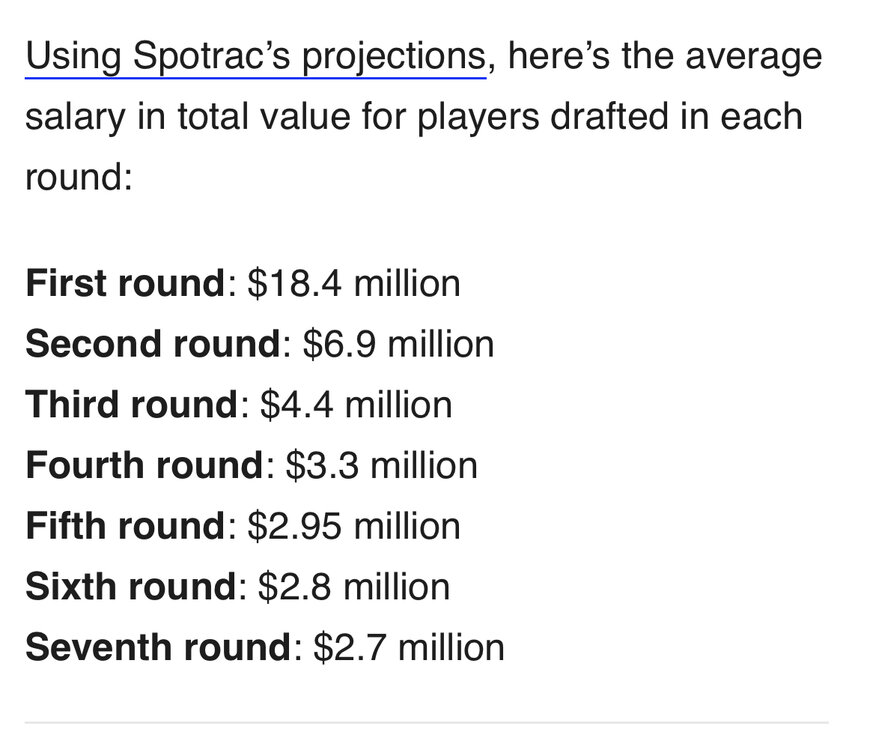Screen dimensions: 876x750
Task: Click the "$18.4 million" salary figure
Action: 354,284
